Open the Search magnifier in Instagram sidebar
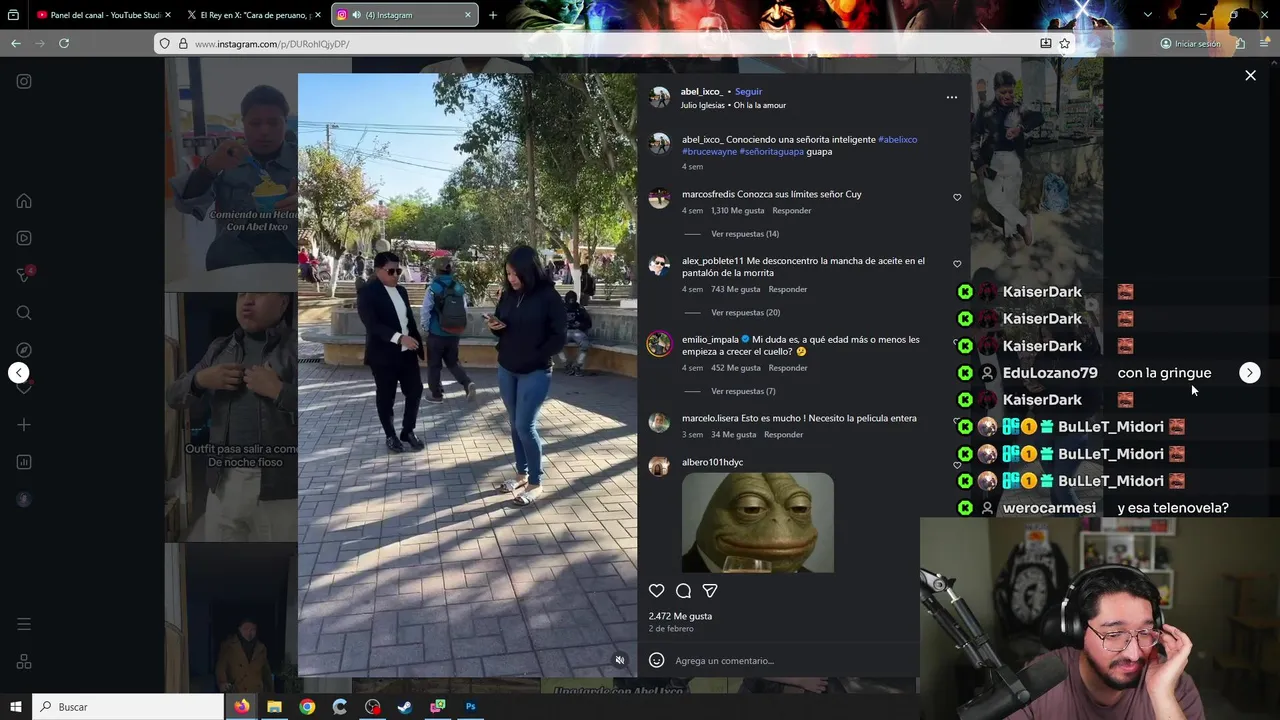1280x720 pixels. coord(24,313)
